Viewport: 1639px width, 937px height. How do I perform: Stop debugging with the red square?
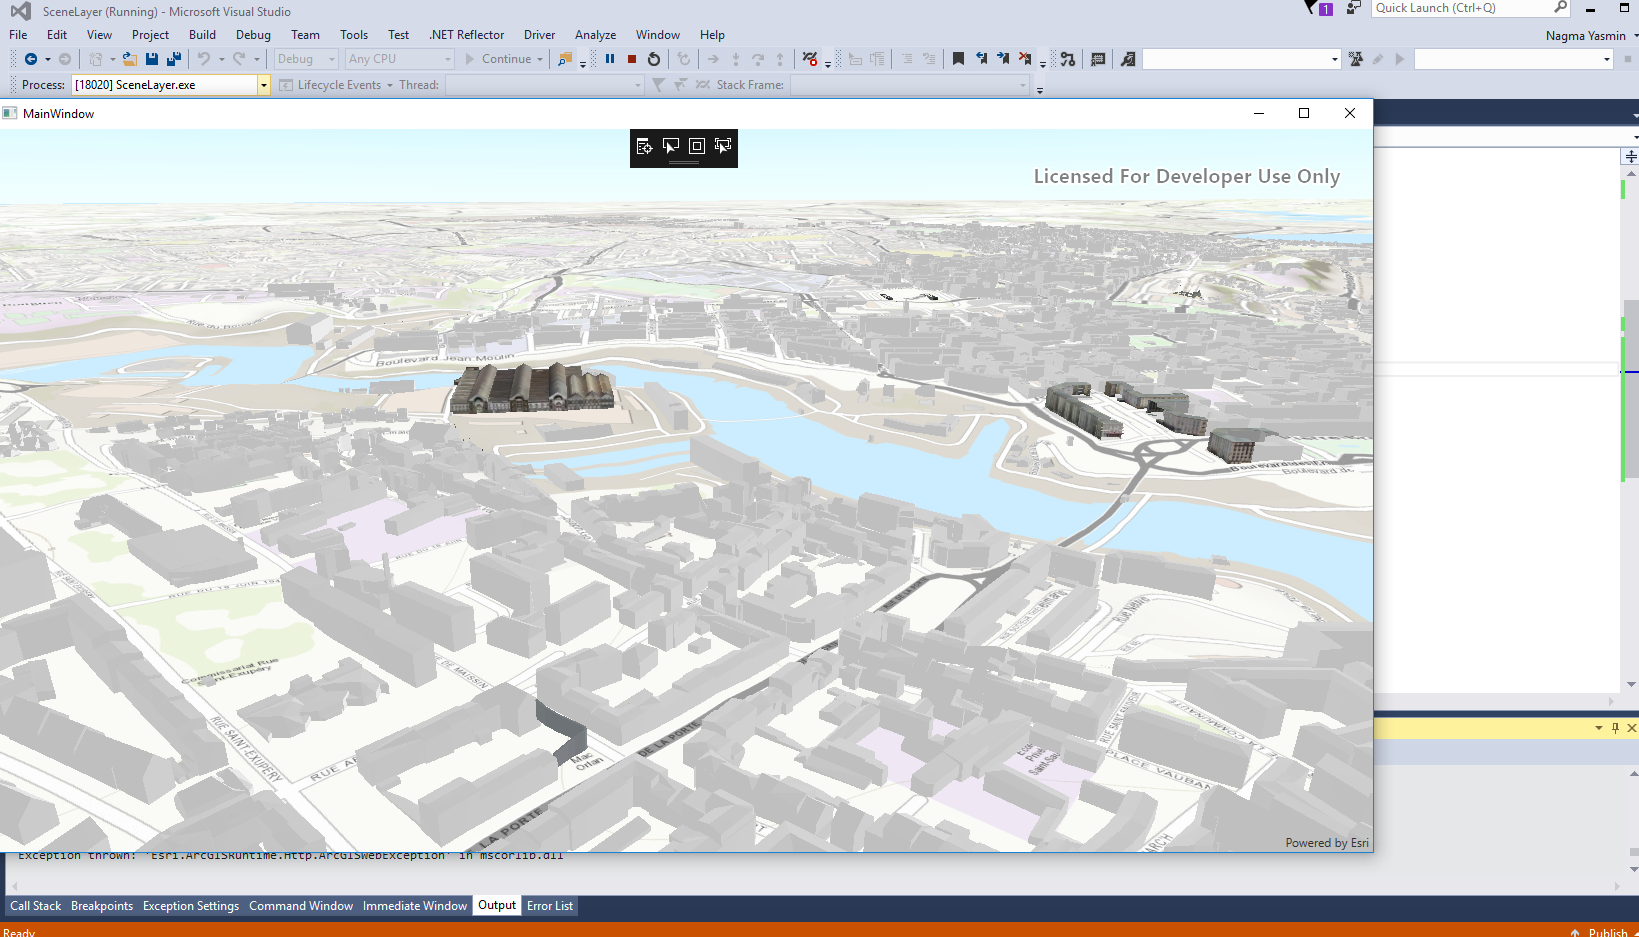pos(632,59)
